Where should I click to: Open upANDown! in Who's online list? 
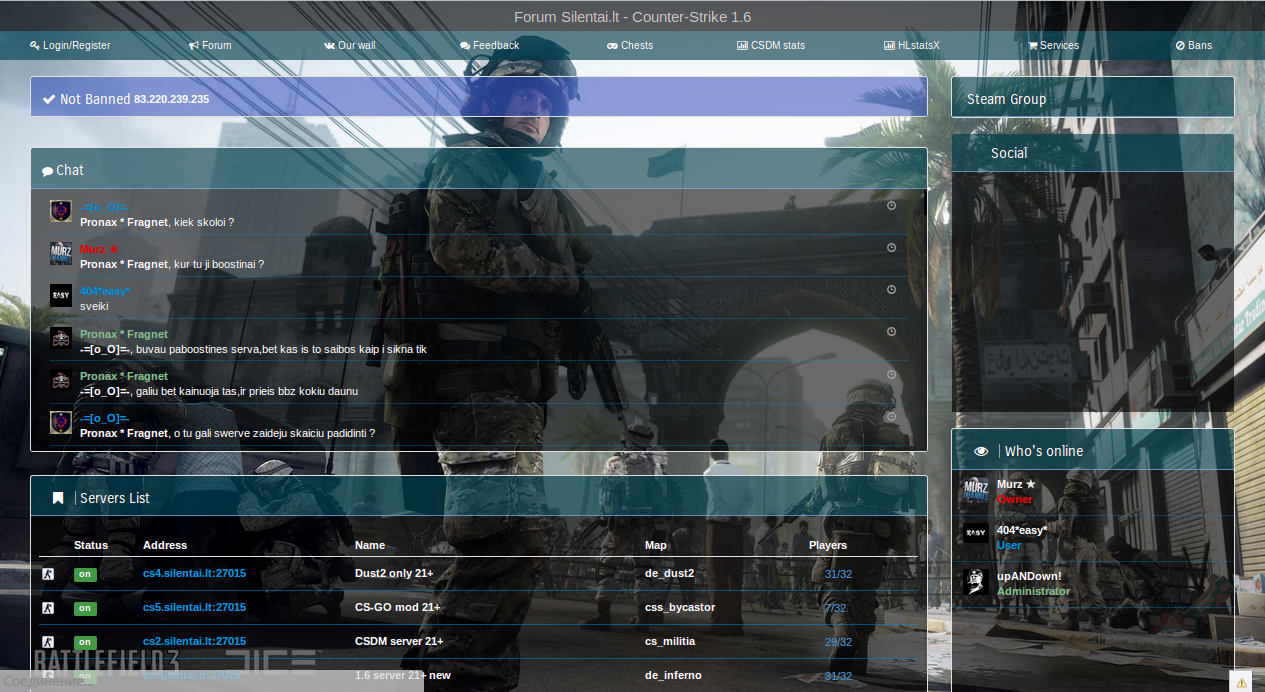pyautogui.click(x=1029, y=576)
